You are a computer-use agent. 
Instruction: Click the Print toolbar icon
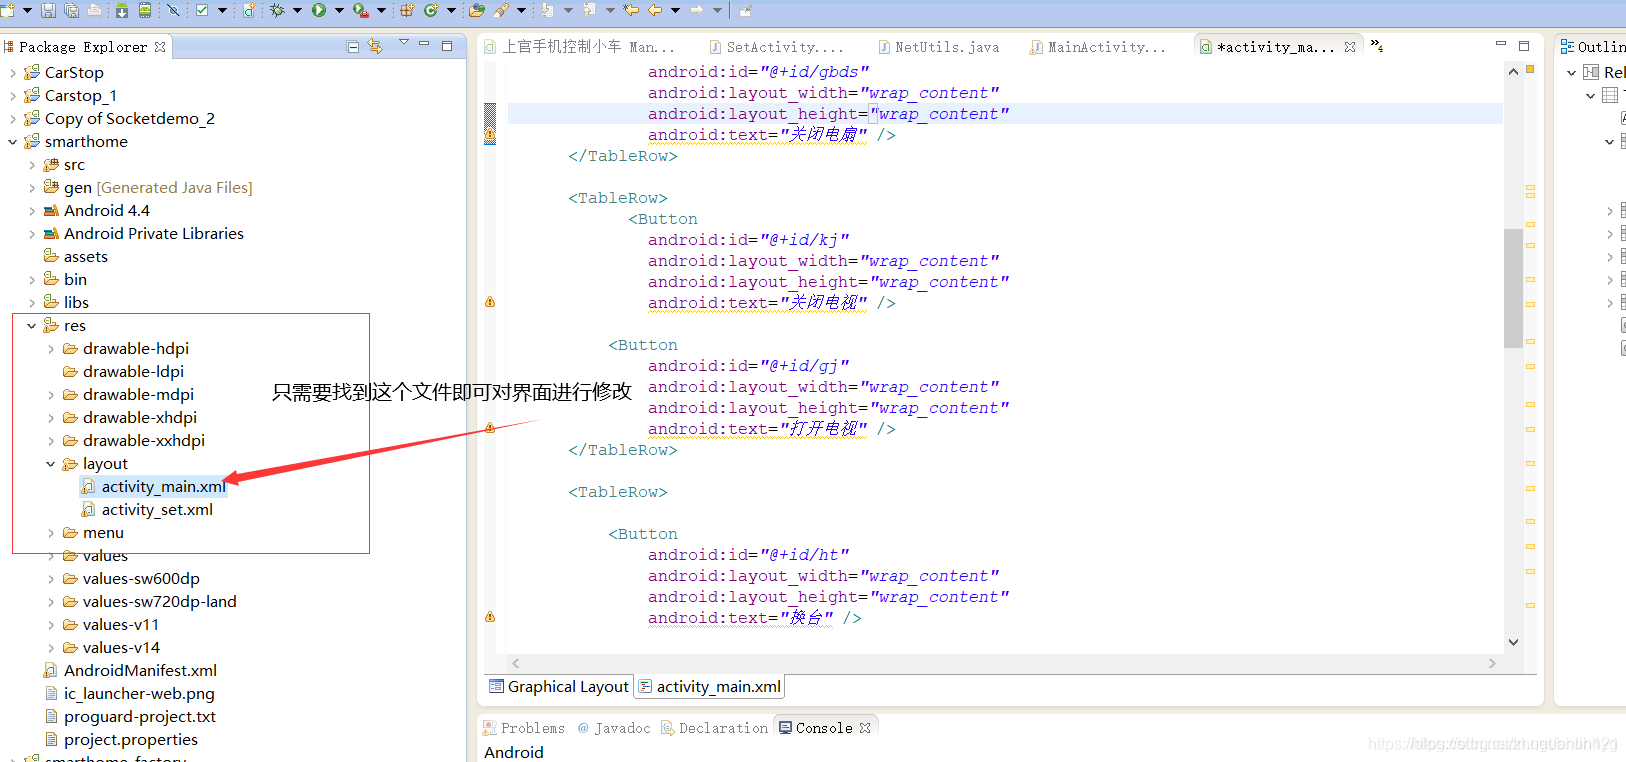[x=95, y=10]
